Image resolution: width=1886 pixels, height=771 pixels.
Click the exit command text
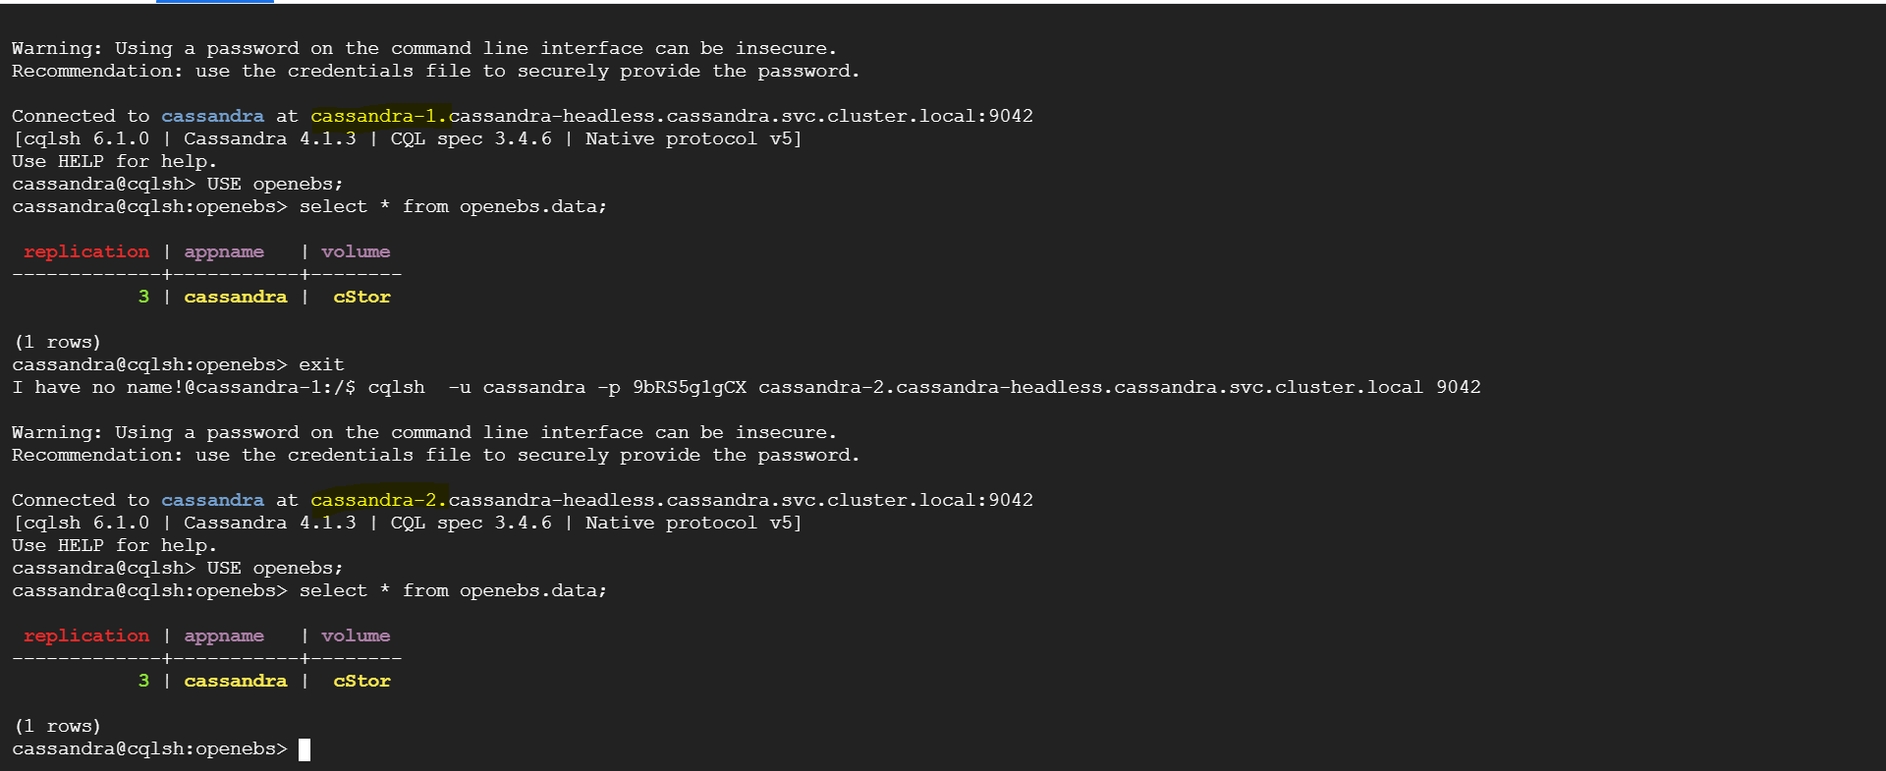click(321, 365)
